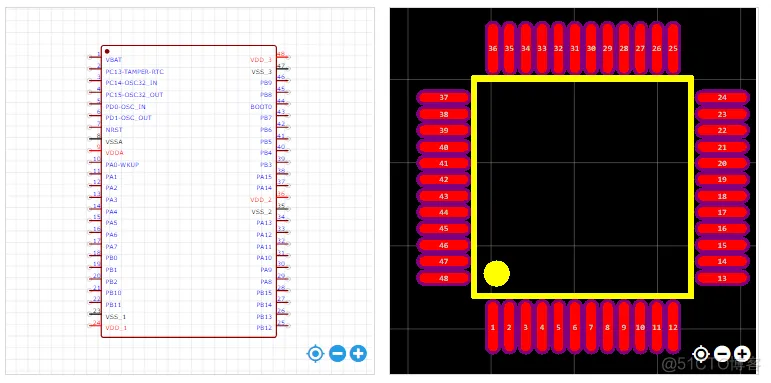Zoom in on the PCB footprint view
Viewport: 771px width, 383px height.
(x=742, y=354)
